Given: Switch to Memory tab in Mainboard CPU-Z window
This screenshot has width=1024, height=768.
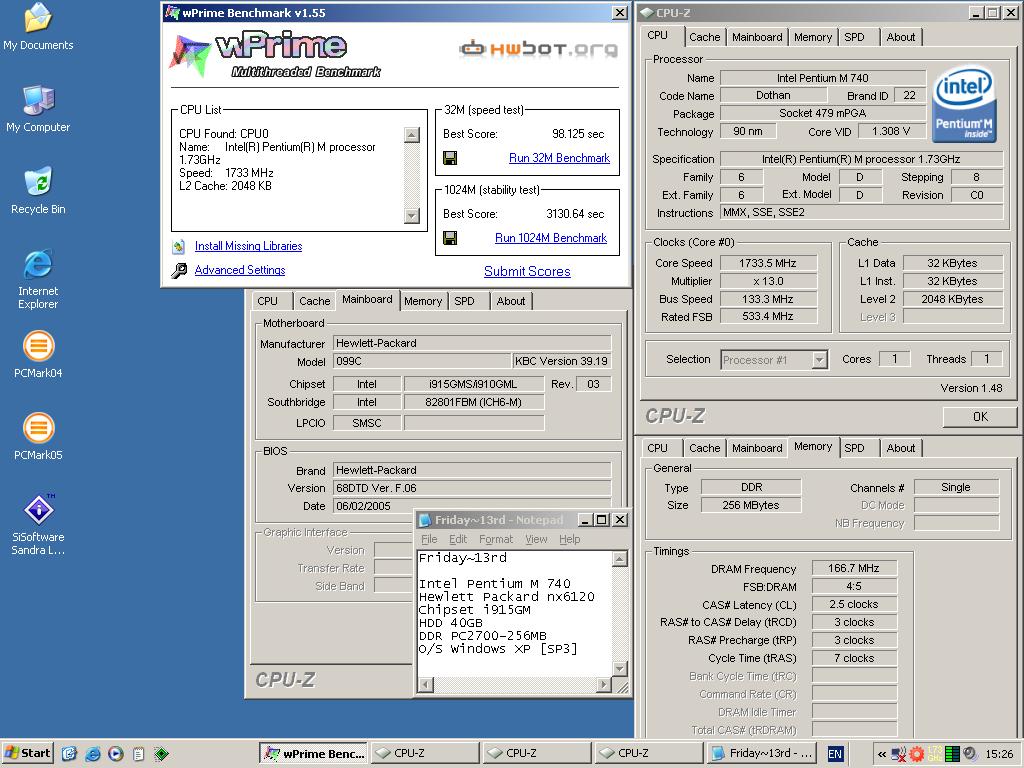Looking at the screenshot, I should tap(423, 301).
